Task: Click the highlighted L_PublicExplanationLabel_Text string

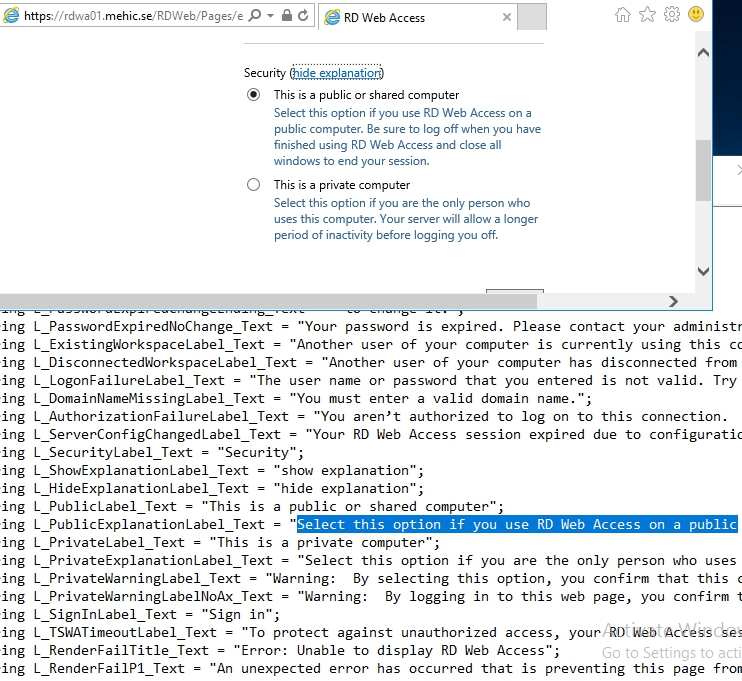Action: pos(516,524)
